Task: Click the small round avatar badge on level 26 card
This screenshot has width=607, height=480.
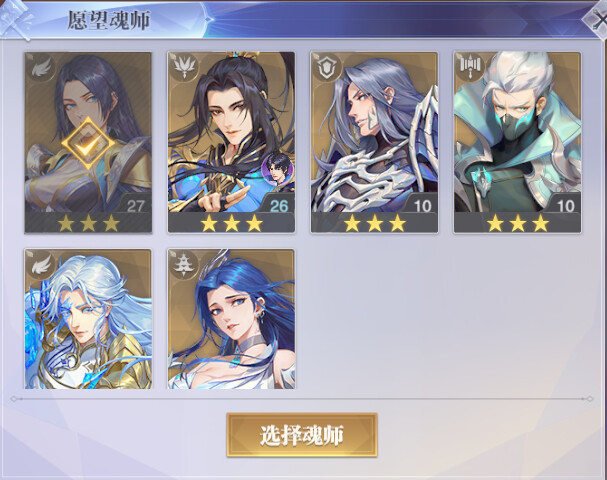Action: click(x=277, y=169)
